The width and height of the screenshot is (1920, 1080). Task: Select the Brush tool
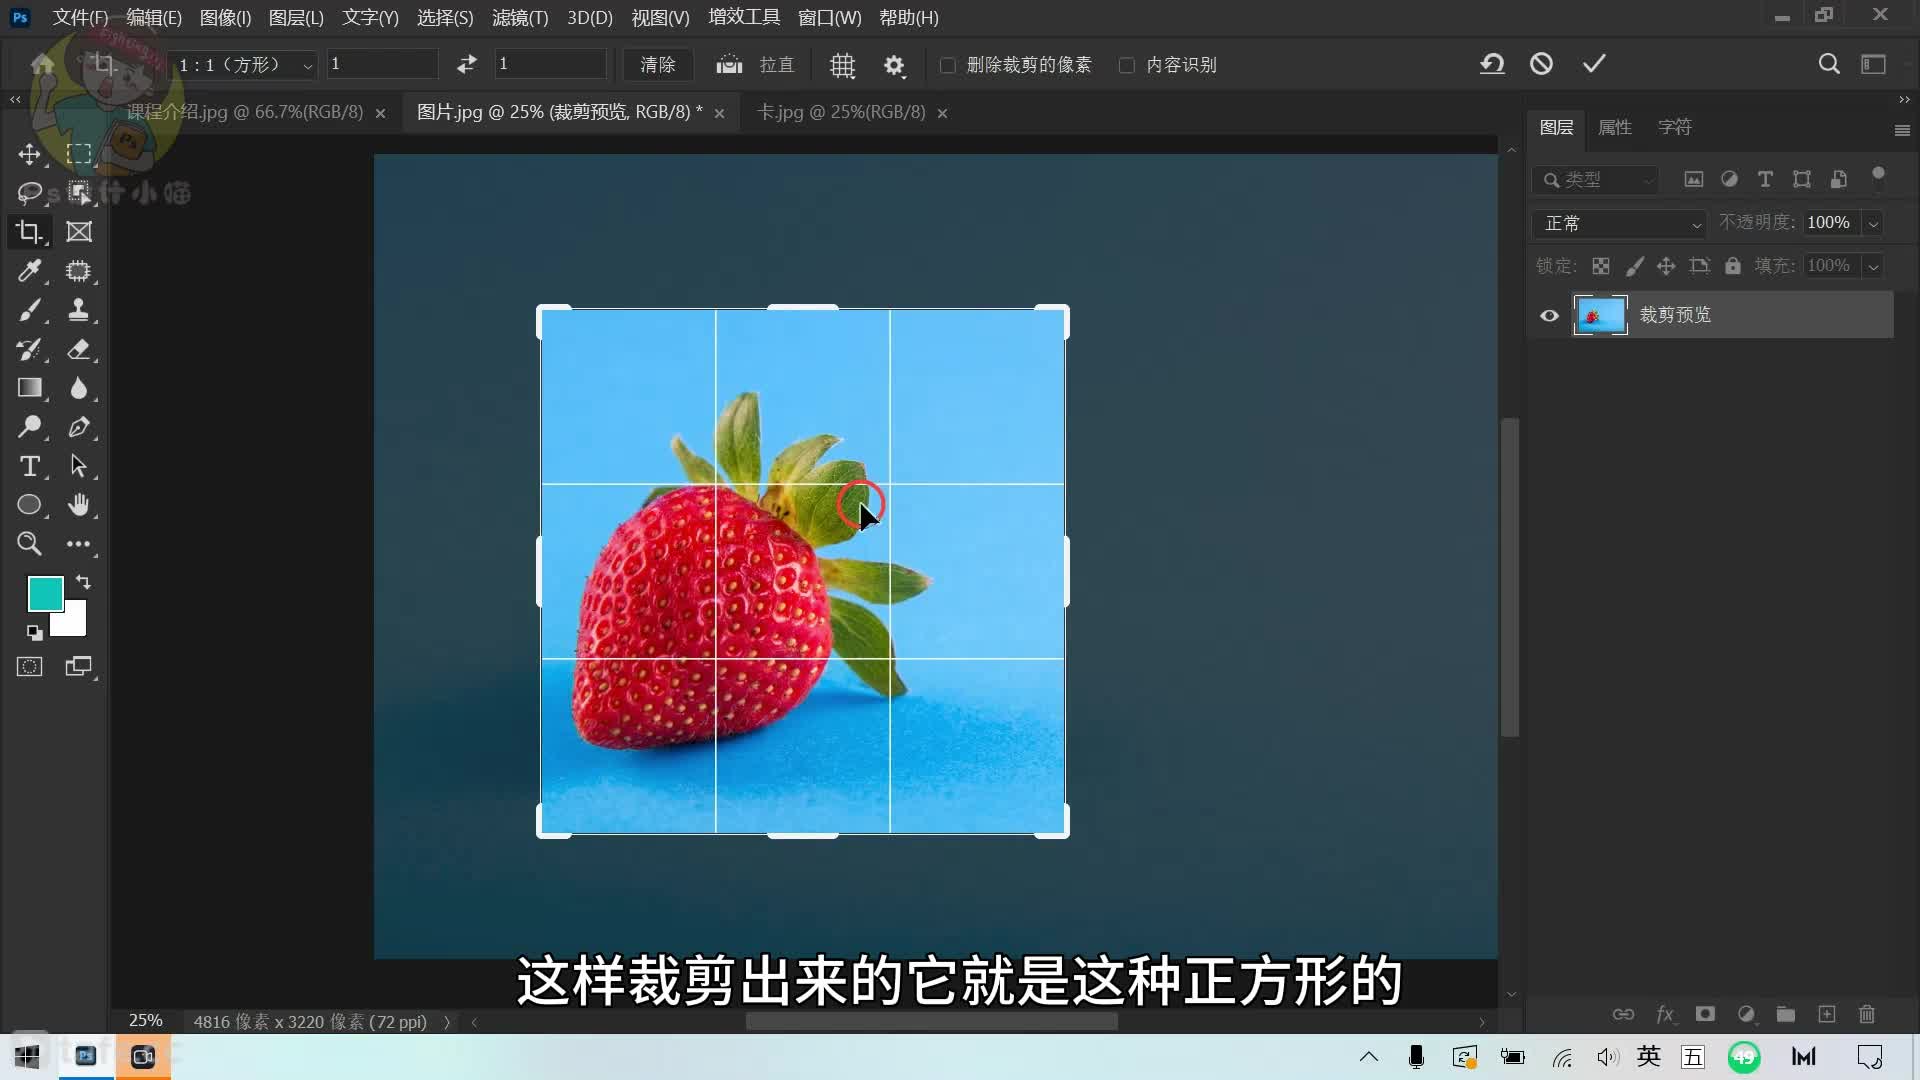coord(29,310)
